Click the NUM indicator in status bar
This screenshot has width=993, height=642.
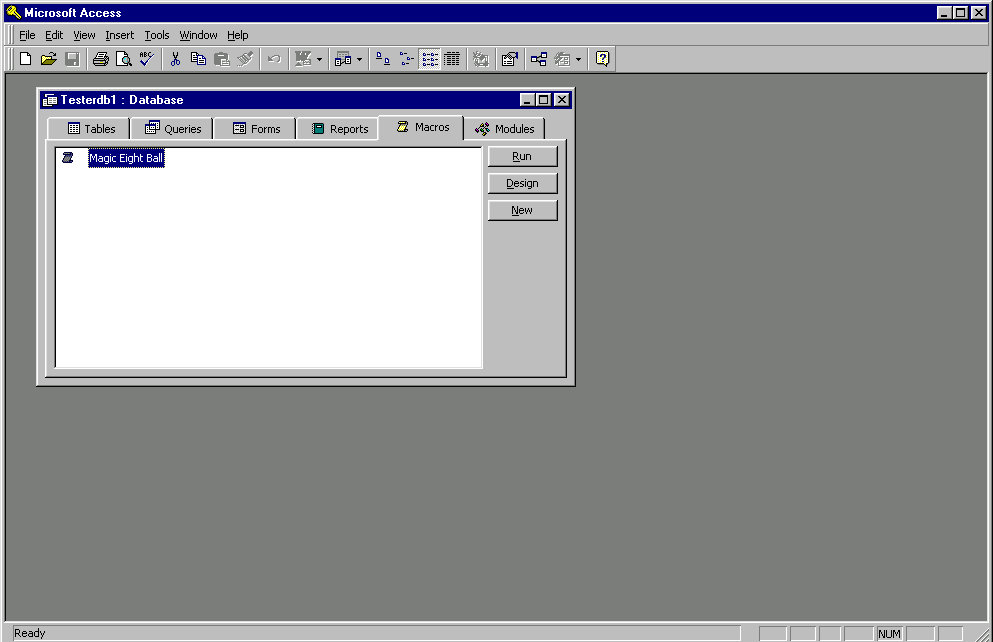click(x=889, y=634)
